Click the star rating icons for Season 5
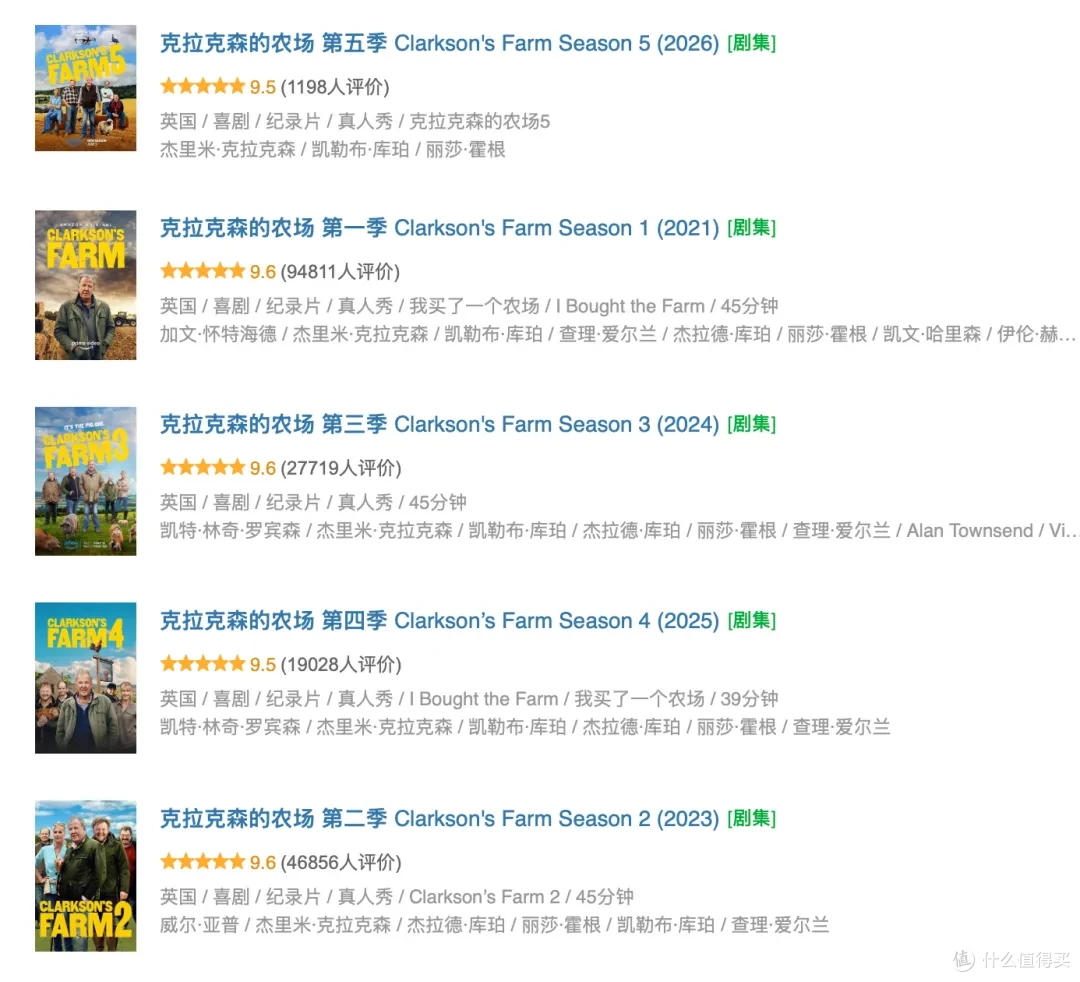 pos(202,87)
